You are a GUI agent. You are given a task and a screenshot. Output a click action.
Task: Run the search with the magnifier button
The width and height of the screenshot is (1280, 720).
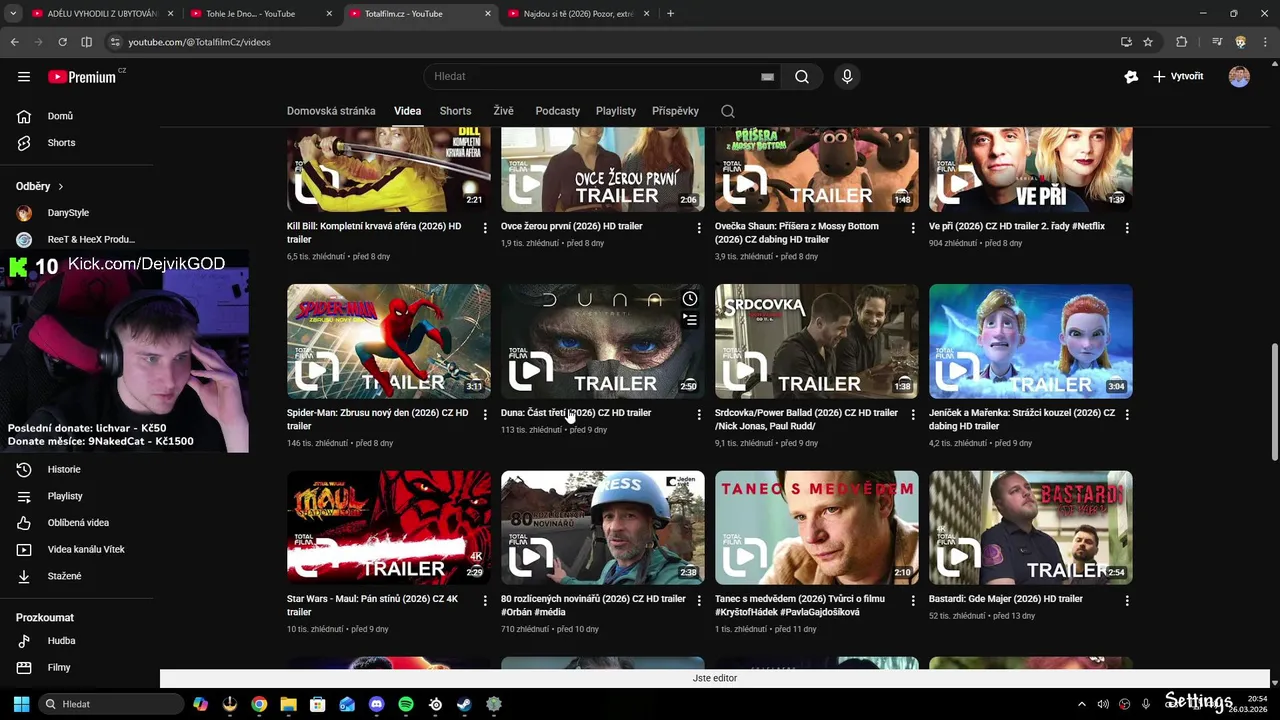coord(802,77)
